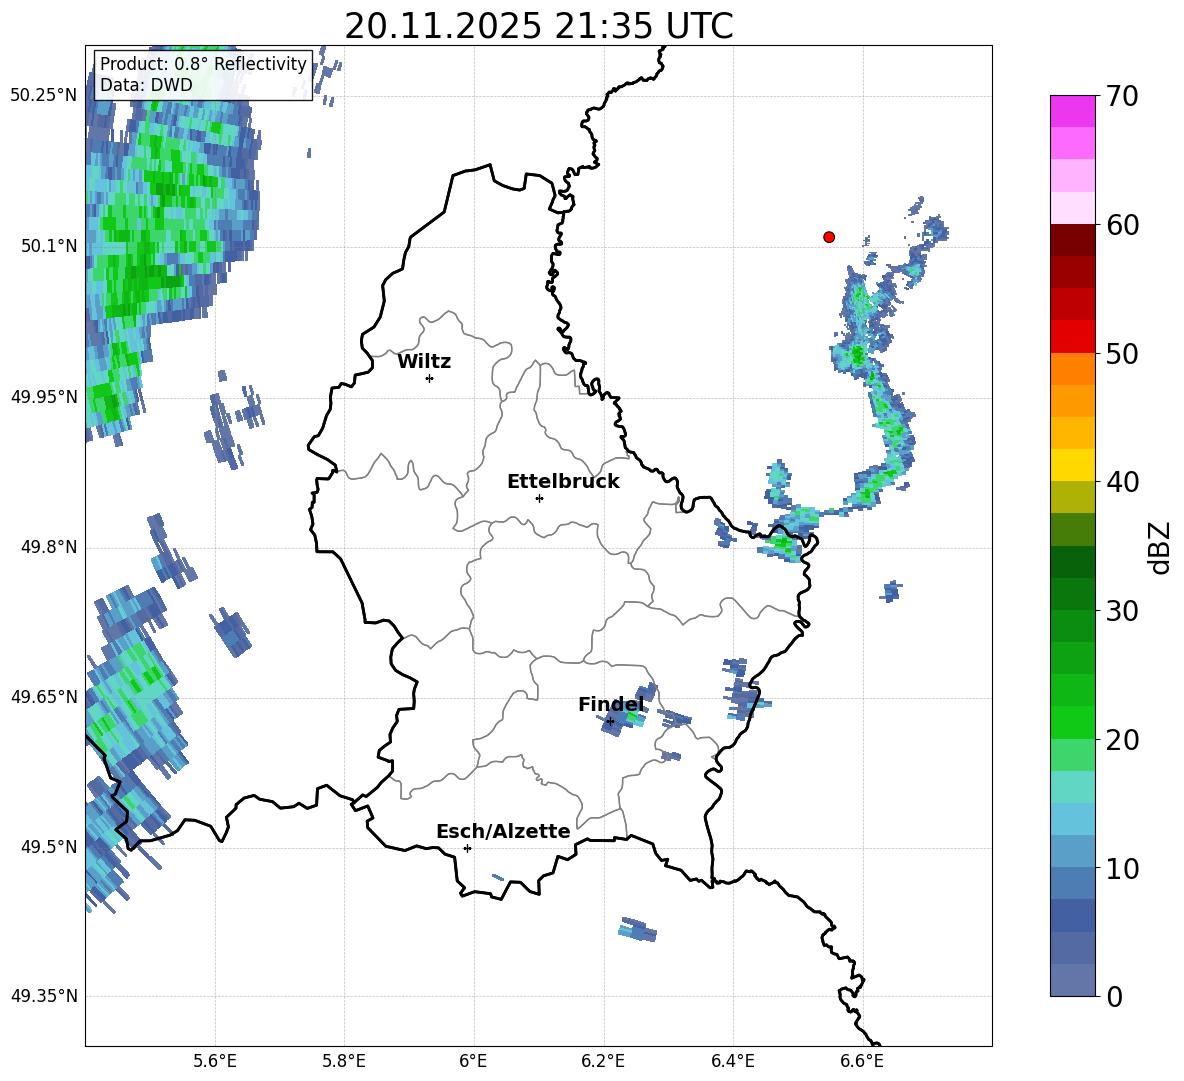Screen dimensions: 1184x1081
Task: Click the 49.35°N latitude label
Action: coord(44,996)
